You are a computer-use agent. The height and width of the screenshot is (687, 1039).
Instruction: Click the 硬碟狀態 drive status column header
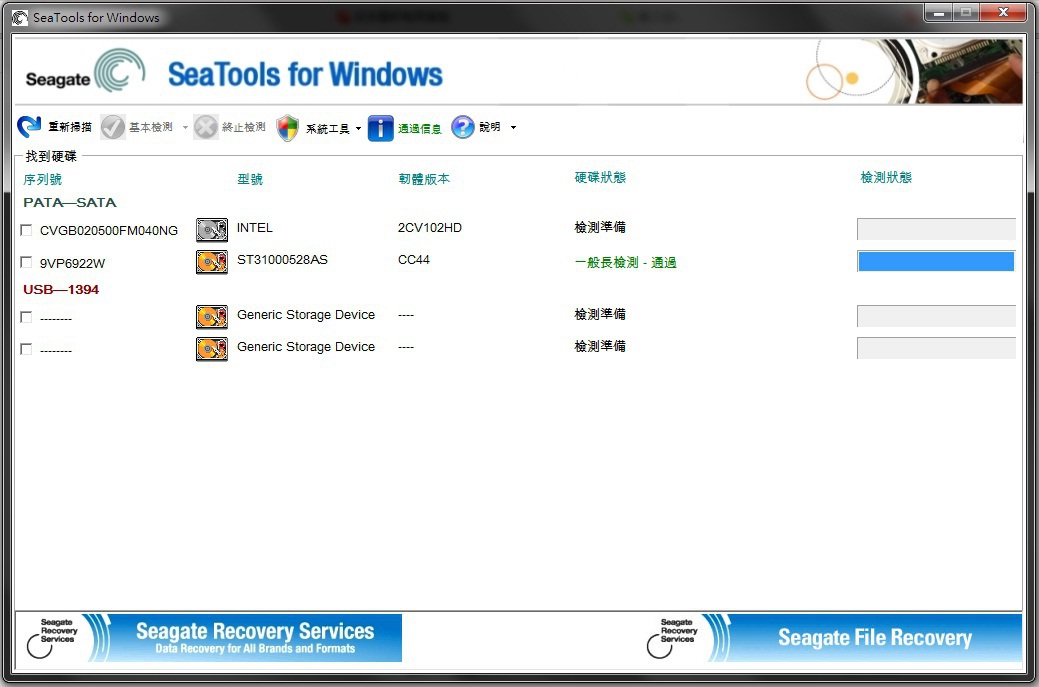600,178
